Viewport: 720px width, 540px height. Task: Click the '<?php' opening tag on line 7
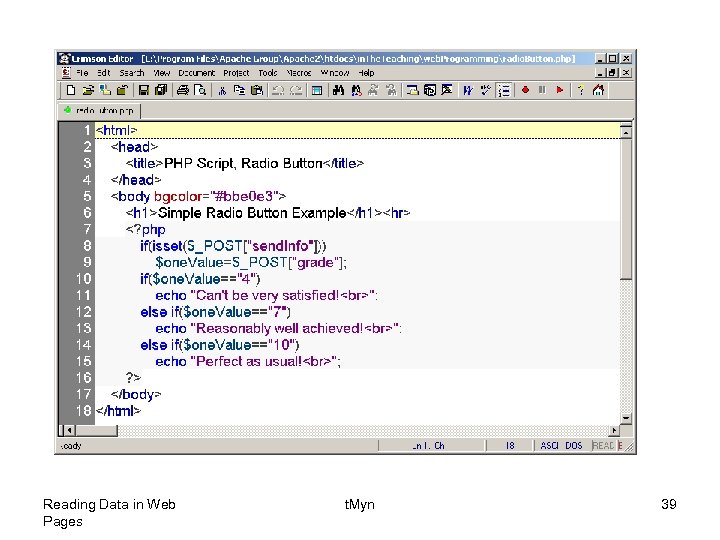click(x=146, y=230)
